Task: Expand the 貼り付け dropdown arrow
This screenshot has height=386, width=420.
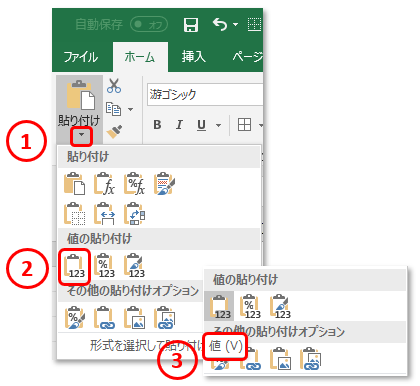Action: [81, 135]
